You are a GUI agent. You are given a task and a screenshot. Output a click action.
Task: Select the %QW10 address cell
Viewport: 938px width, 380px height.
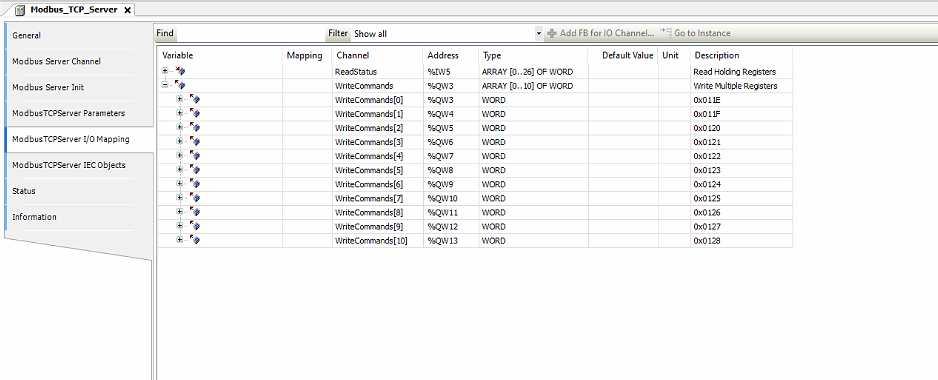pyautogui.click(x=451, y=198)
